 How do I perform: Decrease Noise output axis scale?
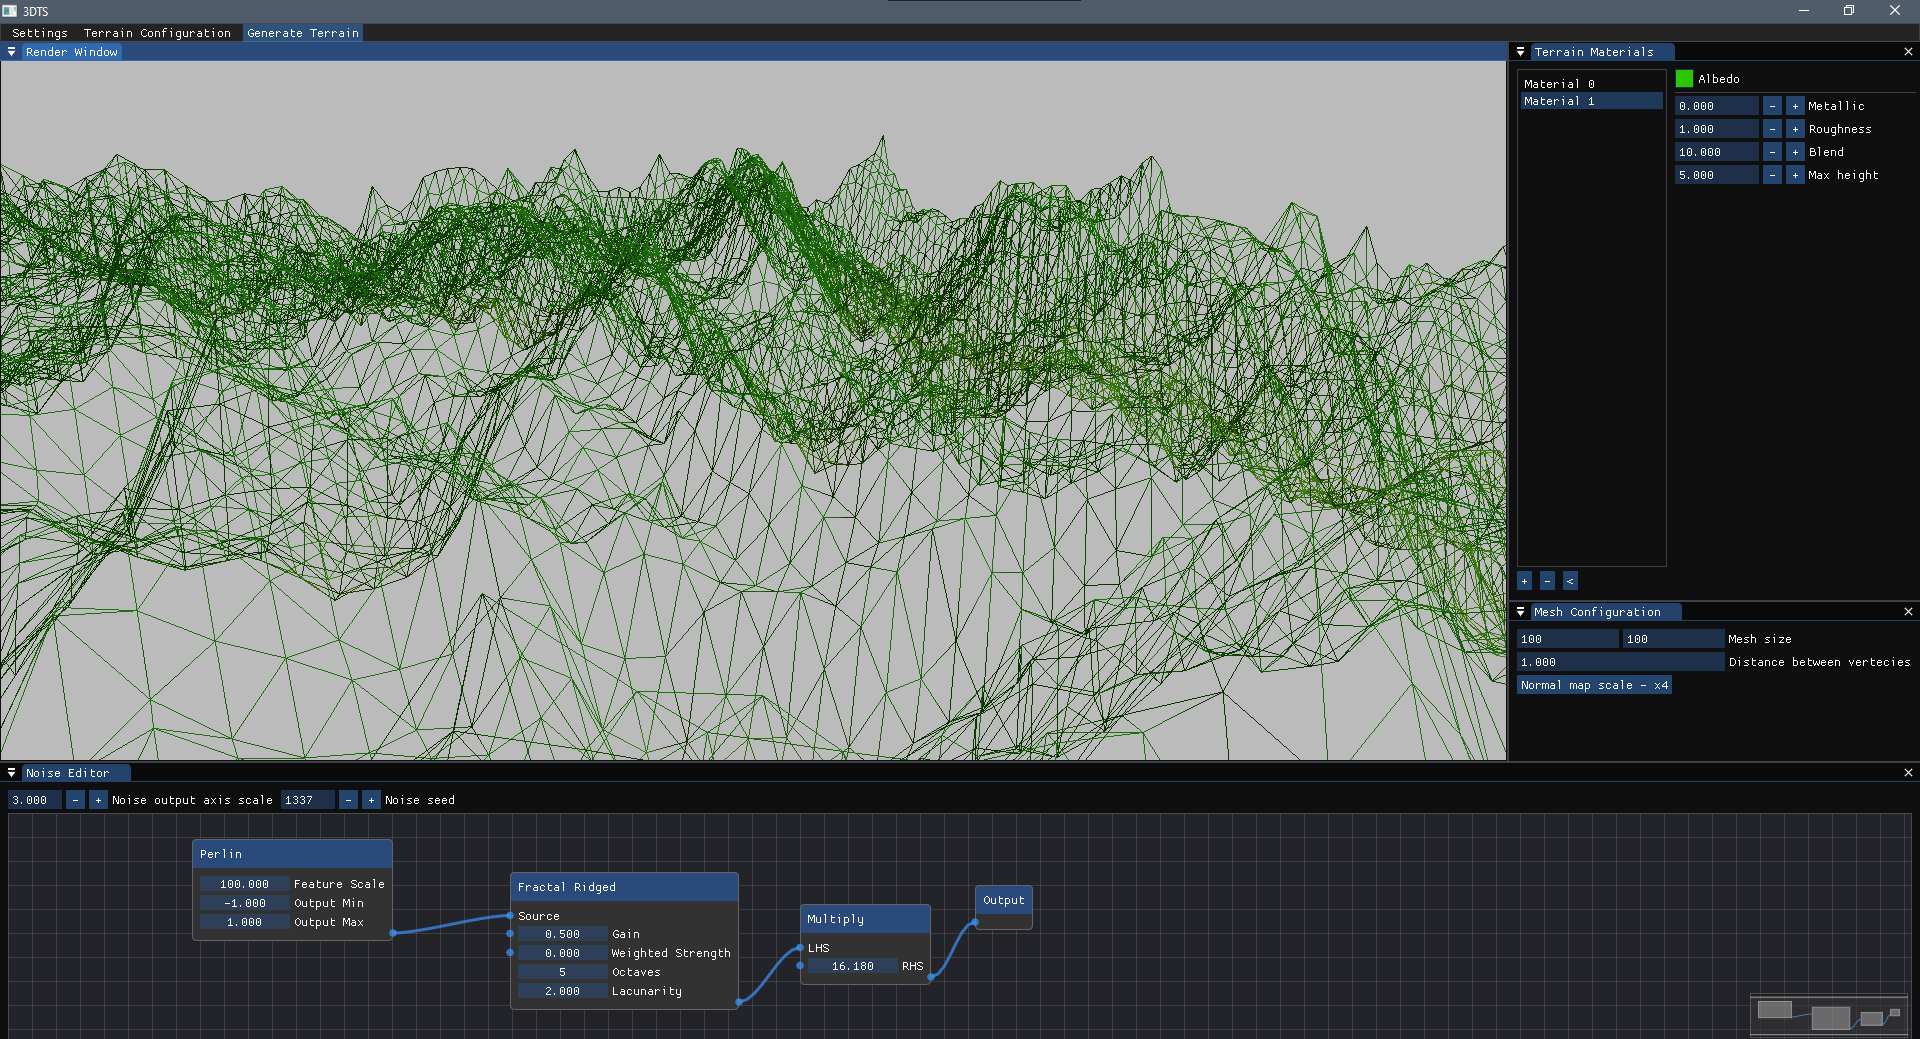point(75,800)
